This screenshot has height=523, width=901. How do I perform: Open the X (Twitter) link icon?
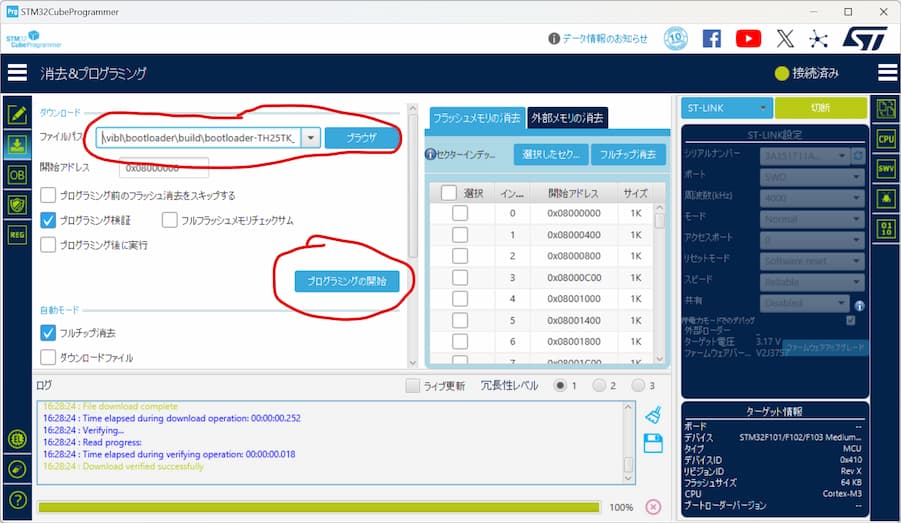785,39
